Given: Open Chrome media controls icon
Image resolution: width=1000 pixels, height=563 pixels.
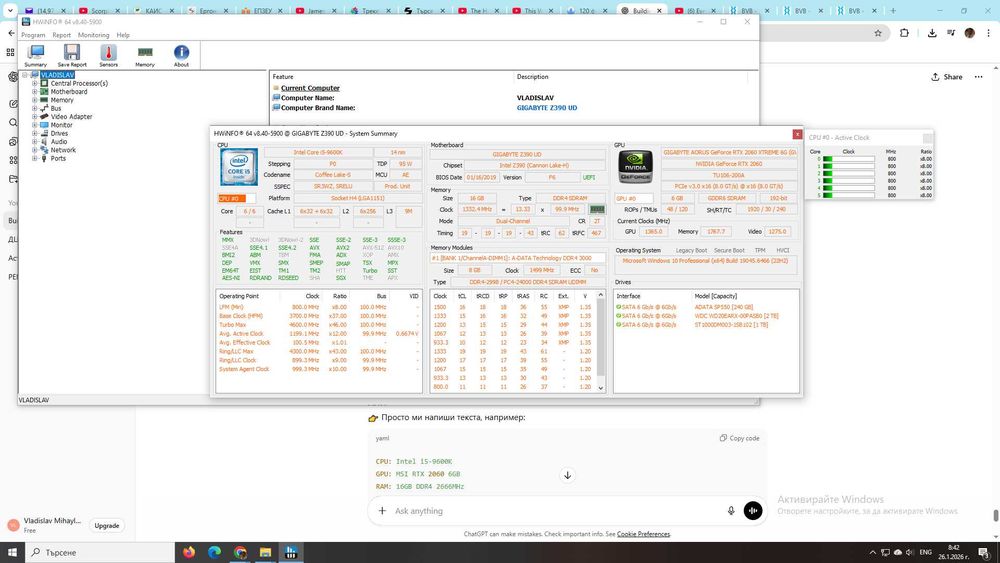Looking at the screenshot, I should [x=951, y=33].
